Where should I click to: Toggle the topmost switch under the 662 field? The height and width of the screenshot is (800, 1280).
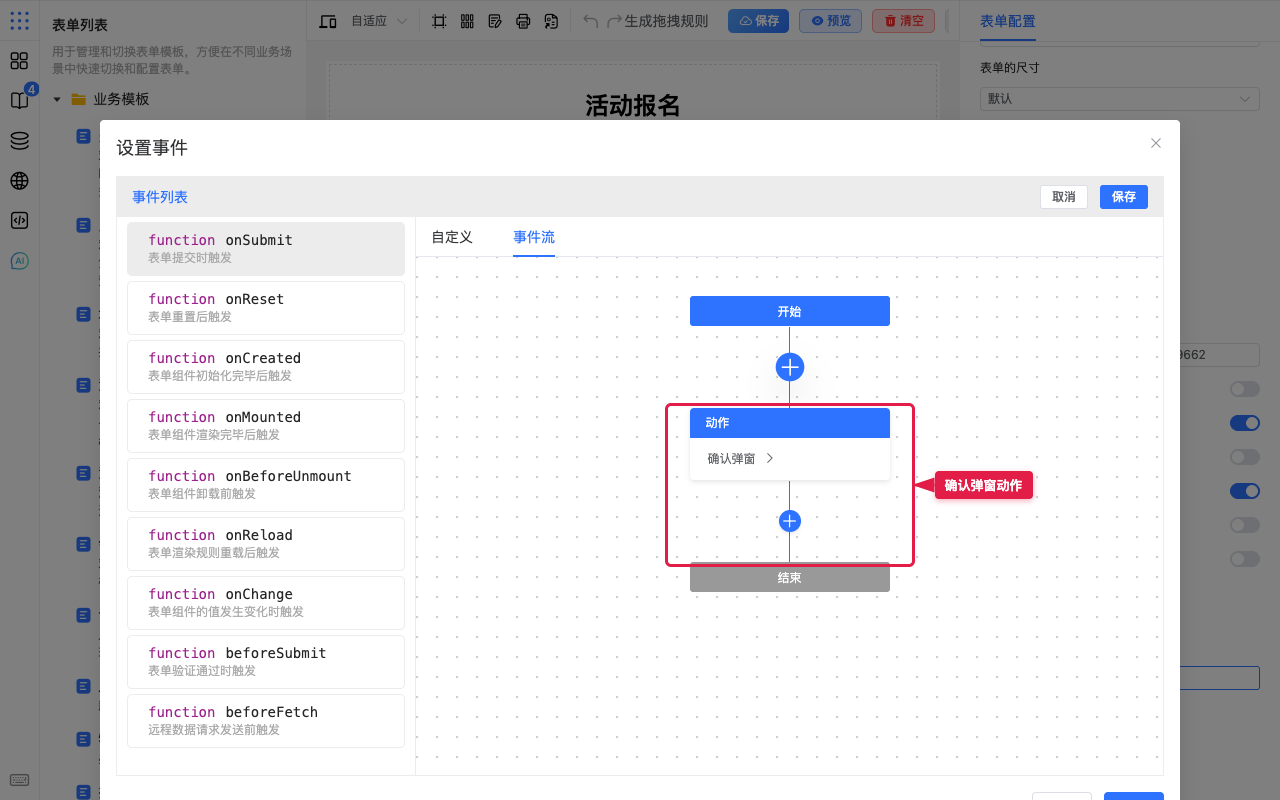point(1245,389)
